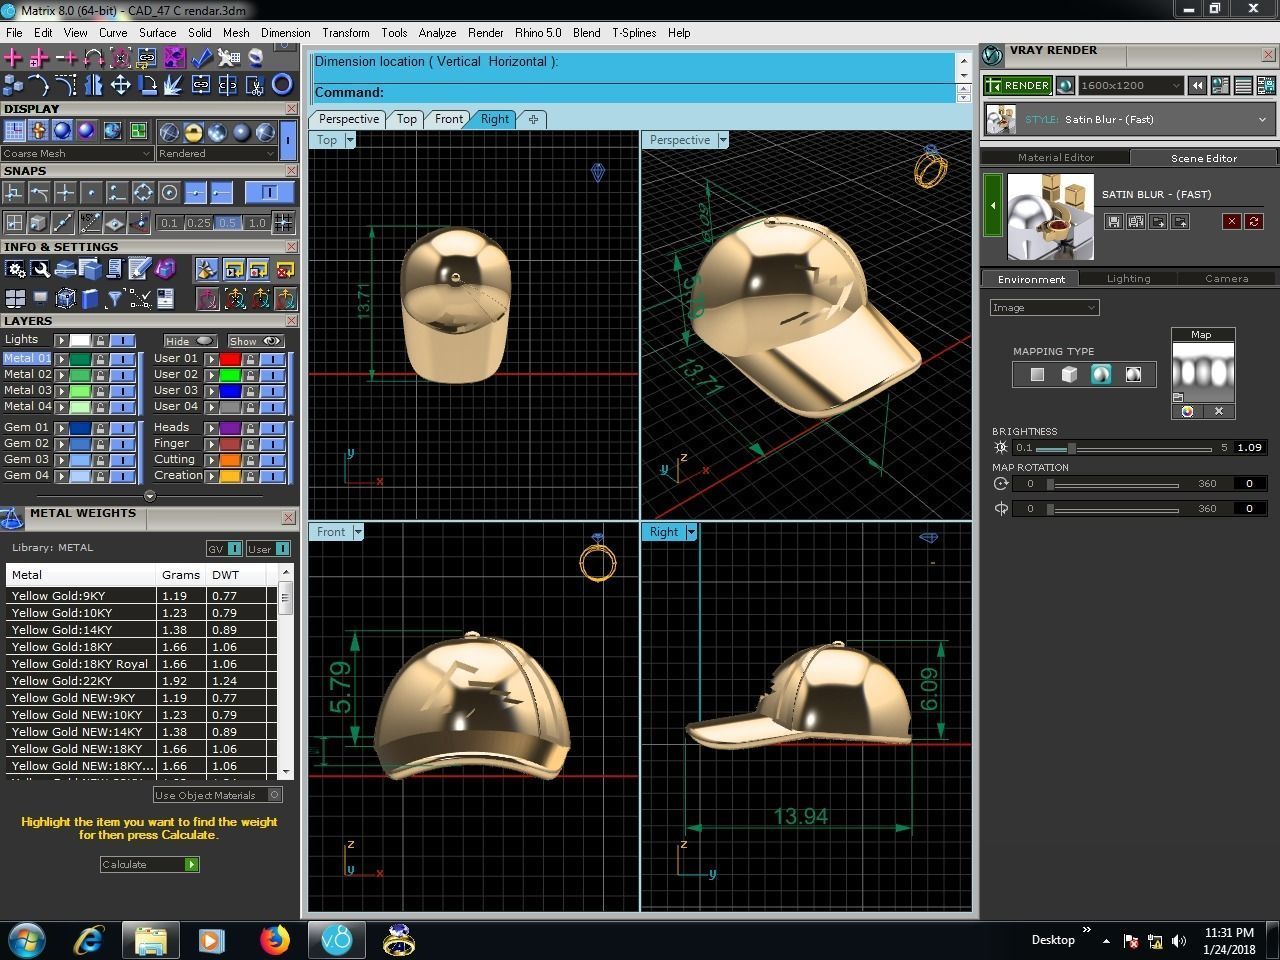Click the Hide layers button
1280x960 pixels.
190,341
